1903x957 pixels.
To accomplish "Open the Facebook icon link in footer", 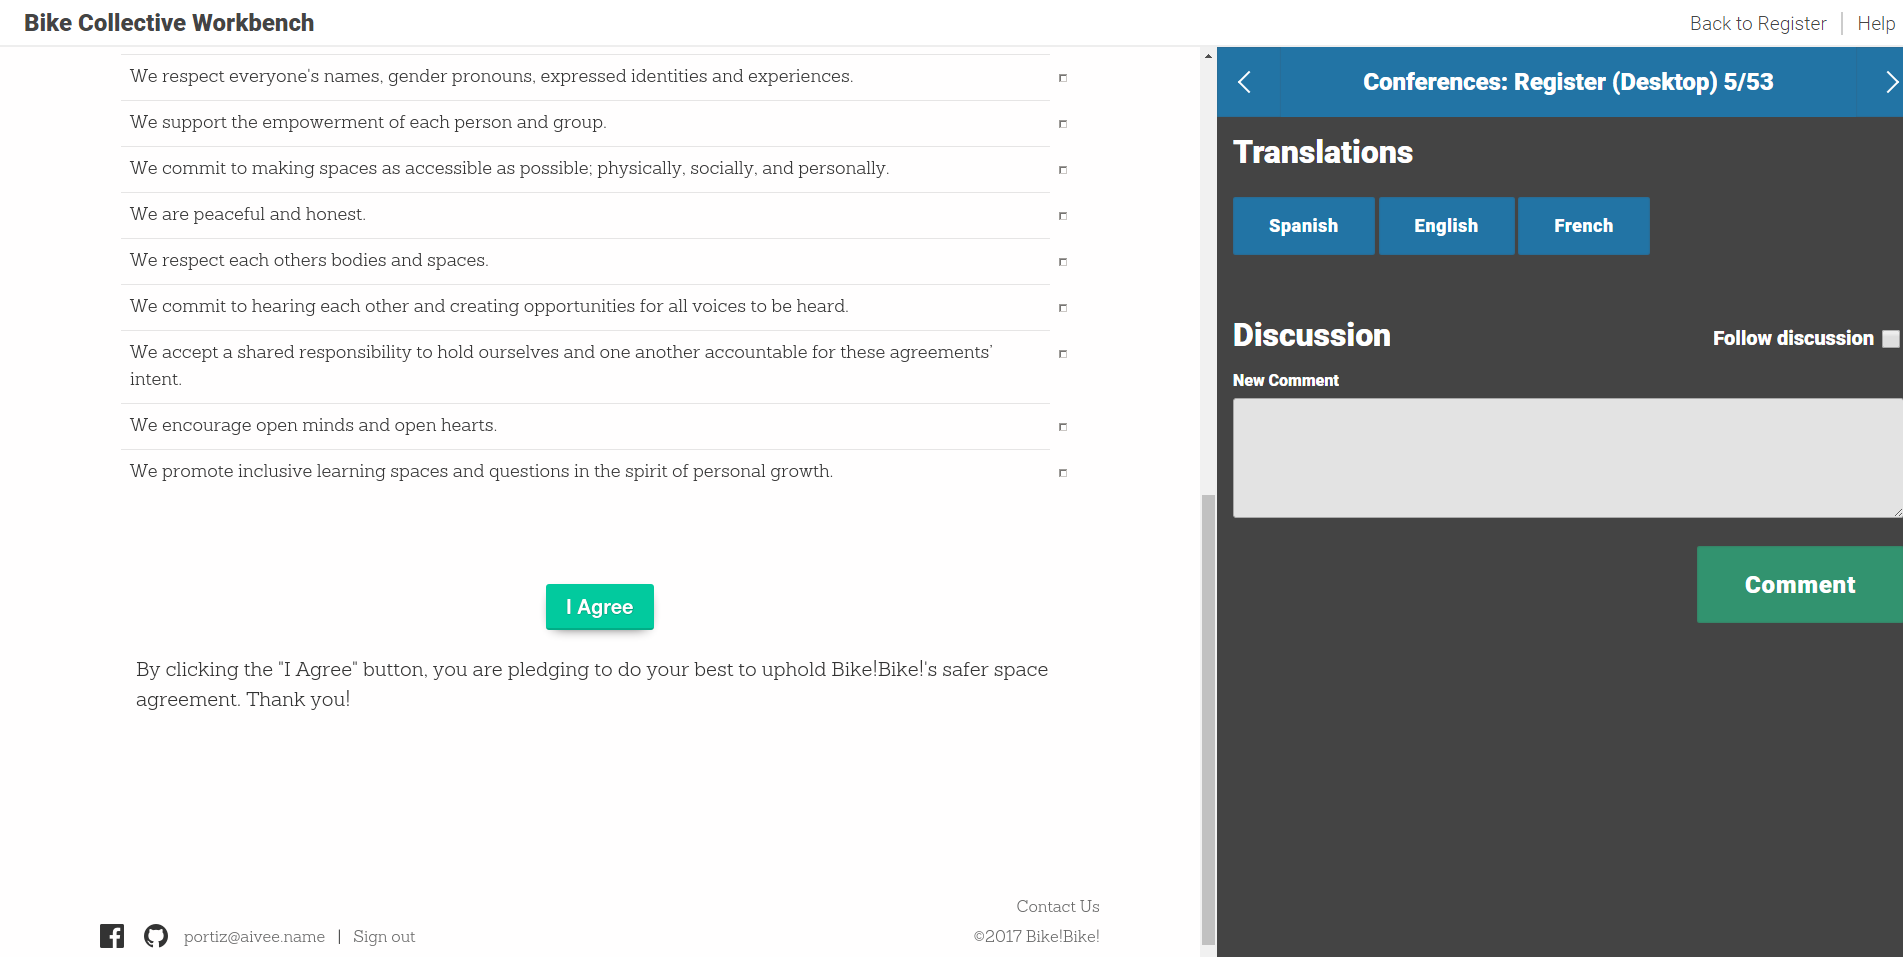I will point(112,936).
